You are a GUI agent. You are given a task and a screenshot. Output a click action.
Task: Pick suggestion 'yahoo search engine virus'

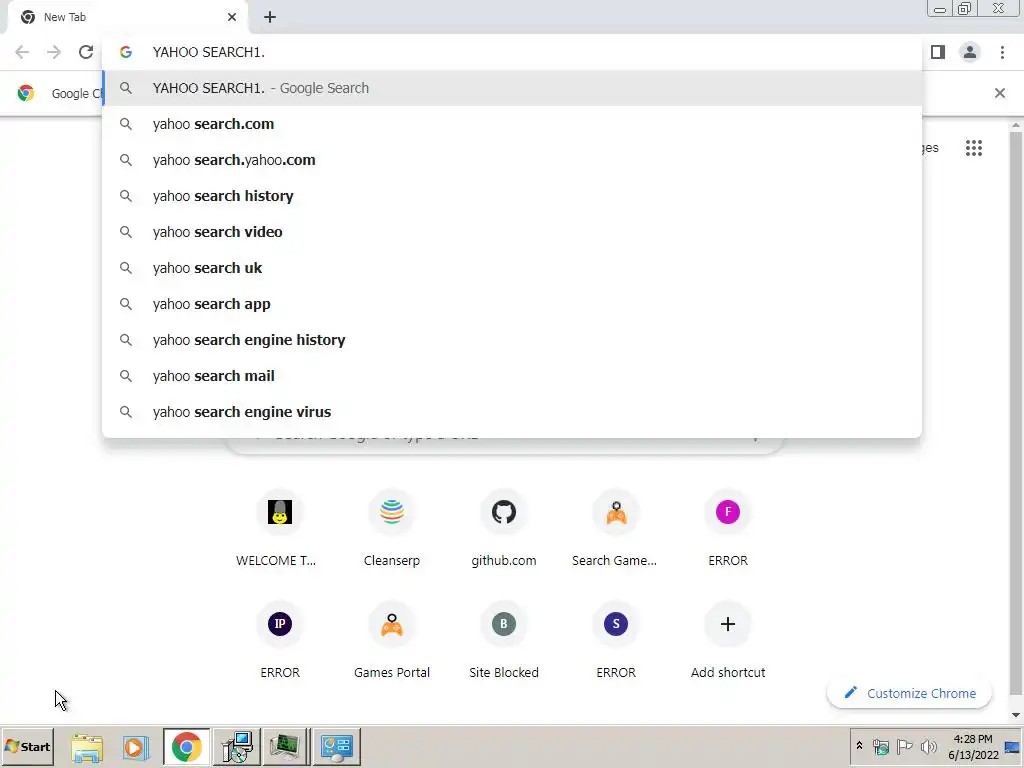(513, 412)
